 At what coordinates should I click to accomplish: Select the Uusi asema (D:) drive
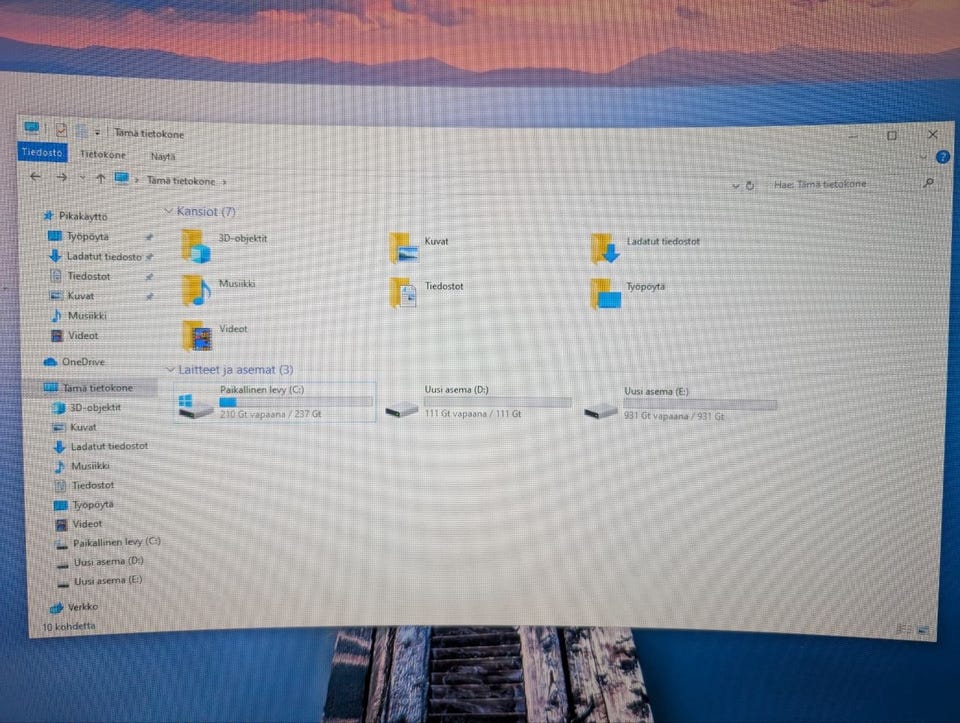[x=478, y=402]
